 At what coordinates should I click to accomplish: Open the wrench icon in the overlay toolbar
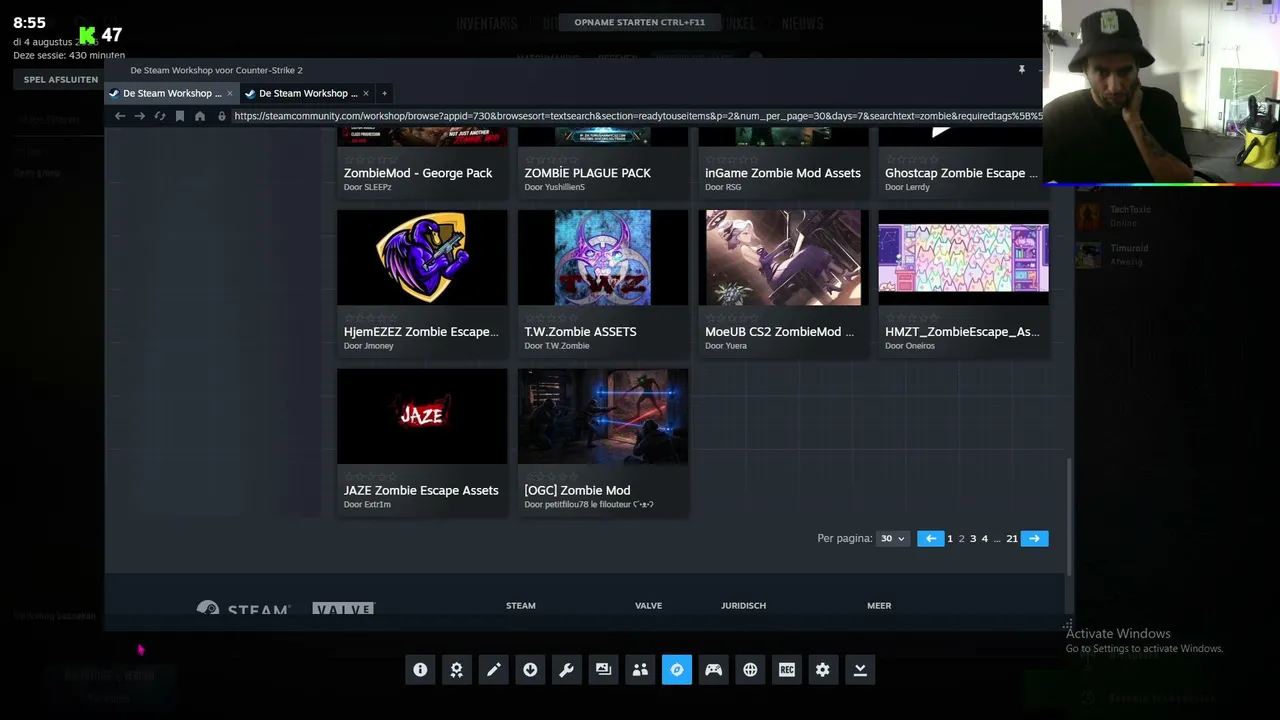567,670
